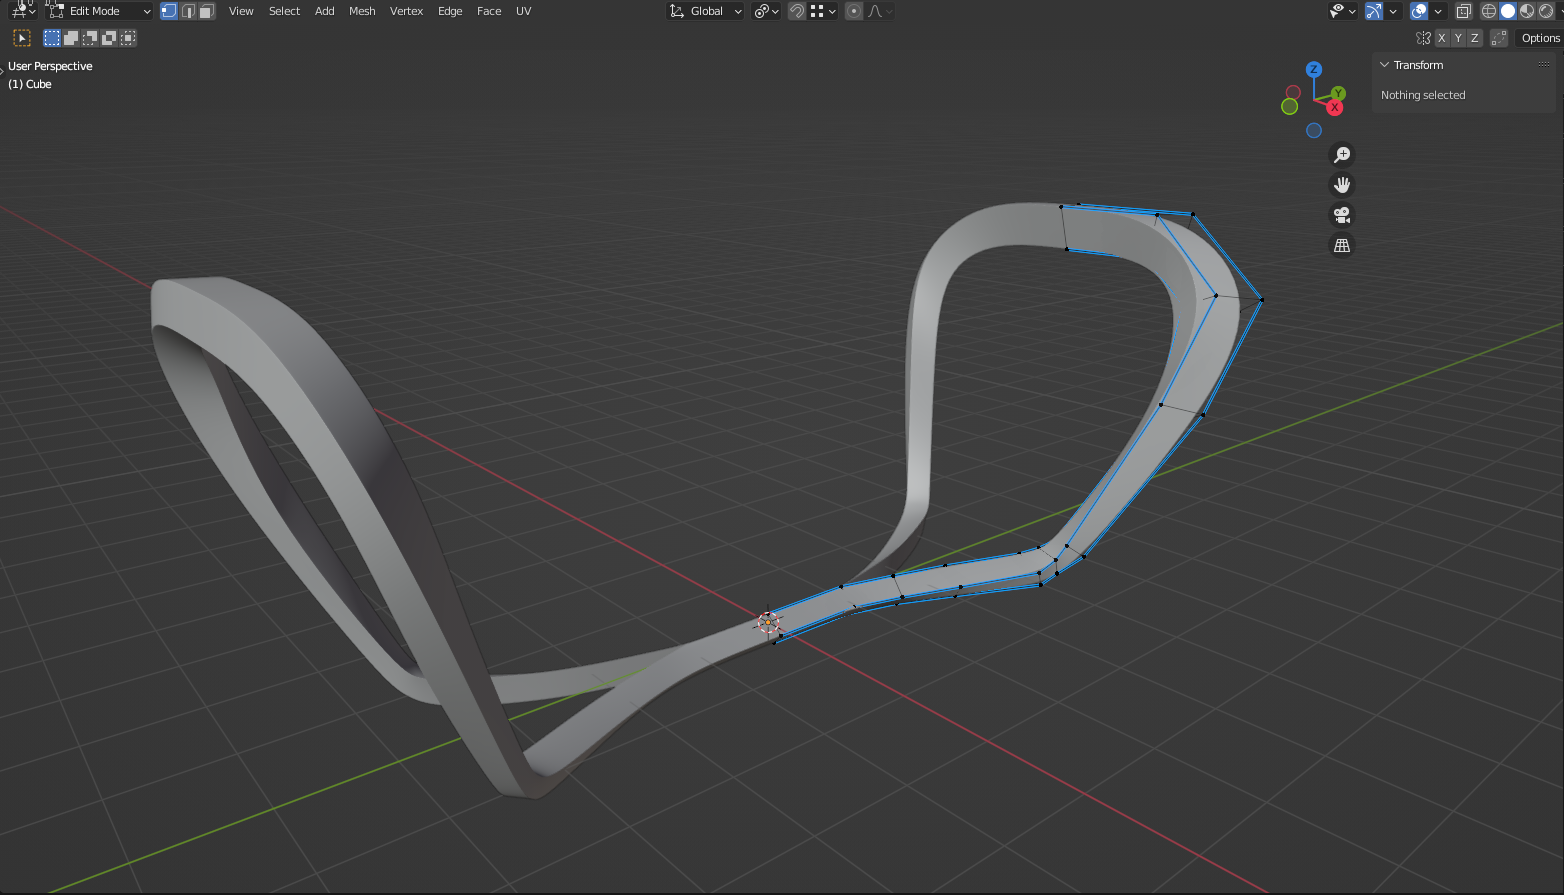The image size is (1564, 895).
Task: Click the Options button
Action: (1540, 38)
